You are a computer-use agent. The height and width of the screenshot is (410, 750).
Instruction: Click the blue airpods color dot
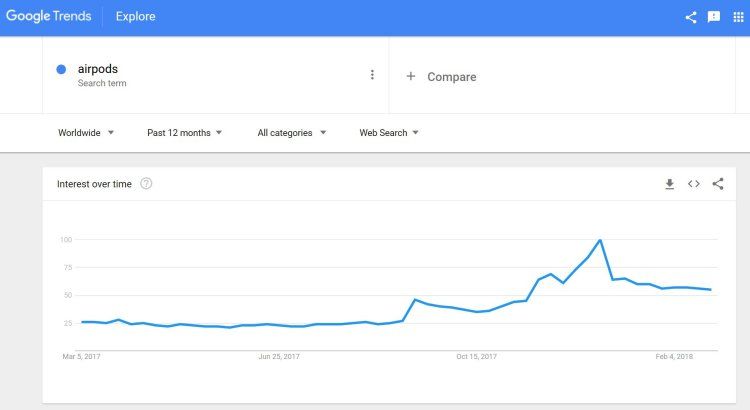click(x=61, y=70)
